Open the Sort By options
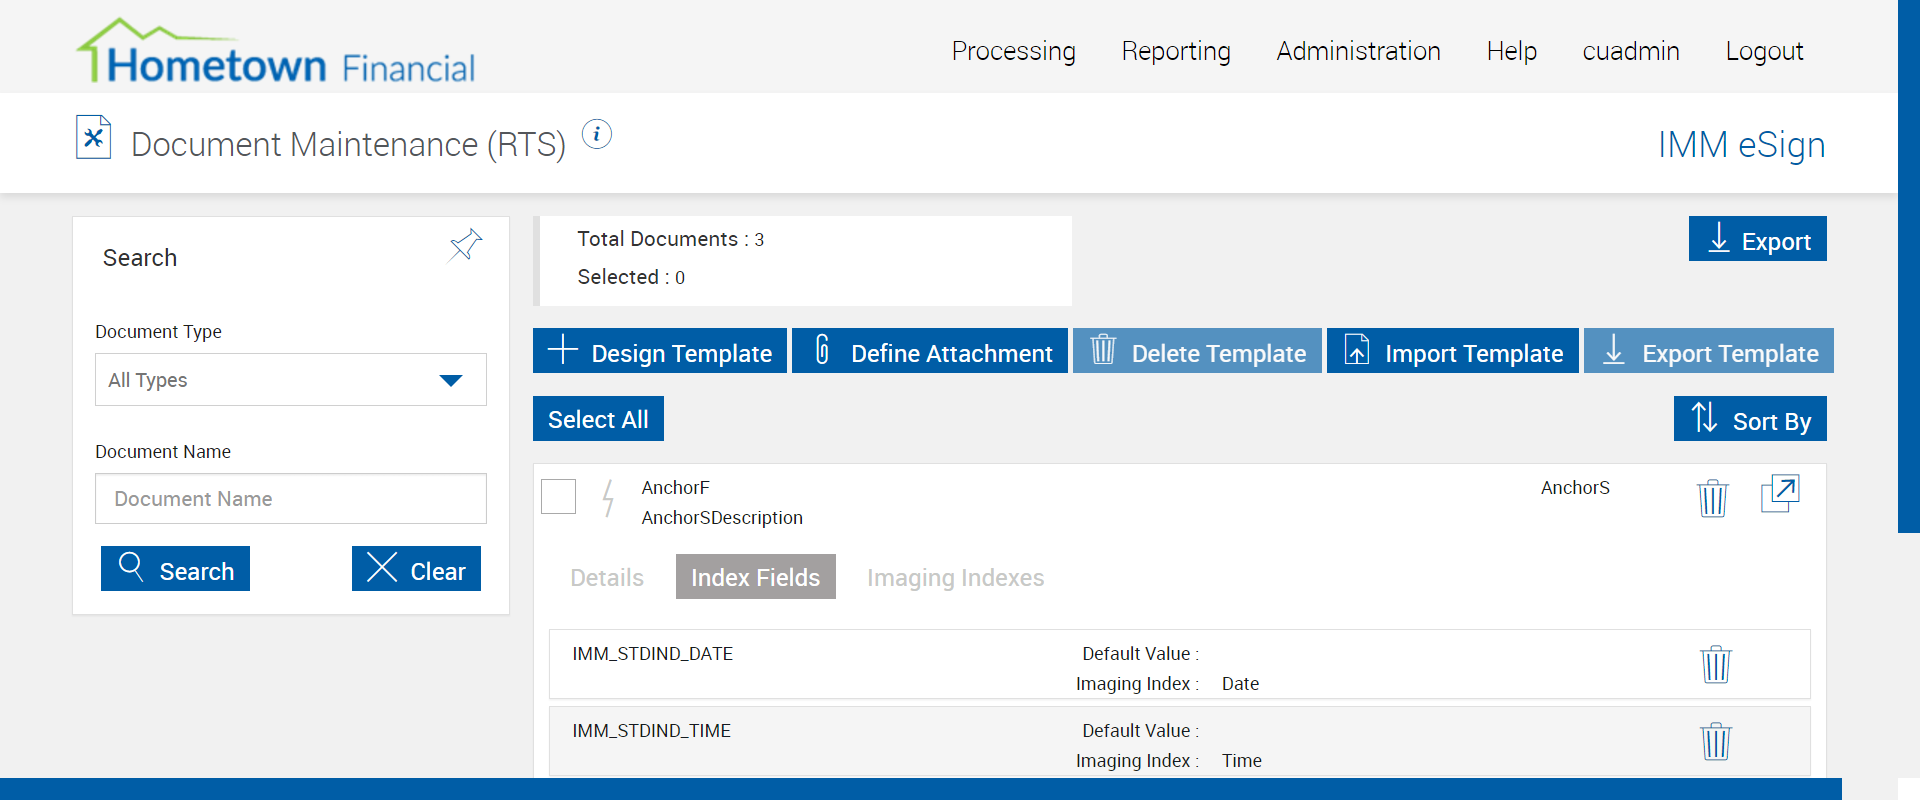Image resolution: width=1920 pixels, height=800 pixels. 1749,419
